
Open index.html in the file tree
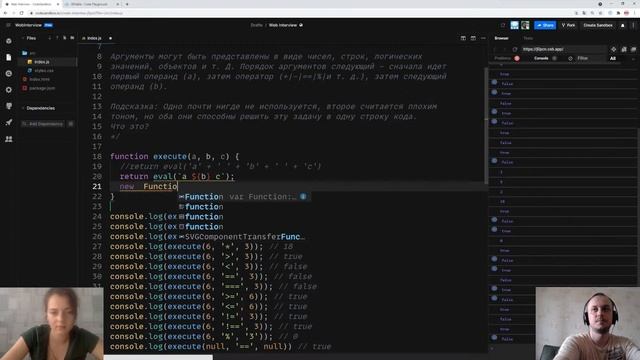(40, 79)
